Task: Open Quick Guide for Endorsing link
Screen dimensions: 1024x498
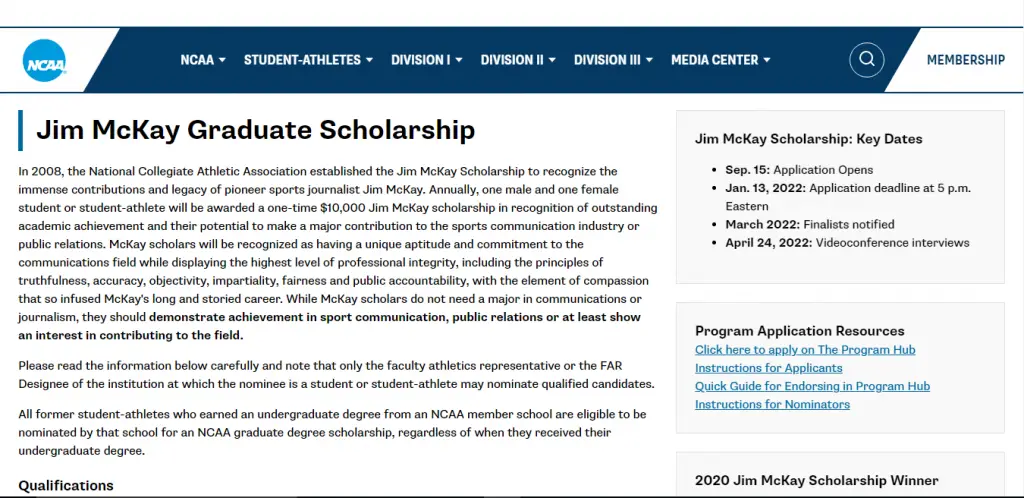Action: click(x=812, y=386)
